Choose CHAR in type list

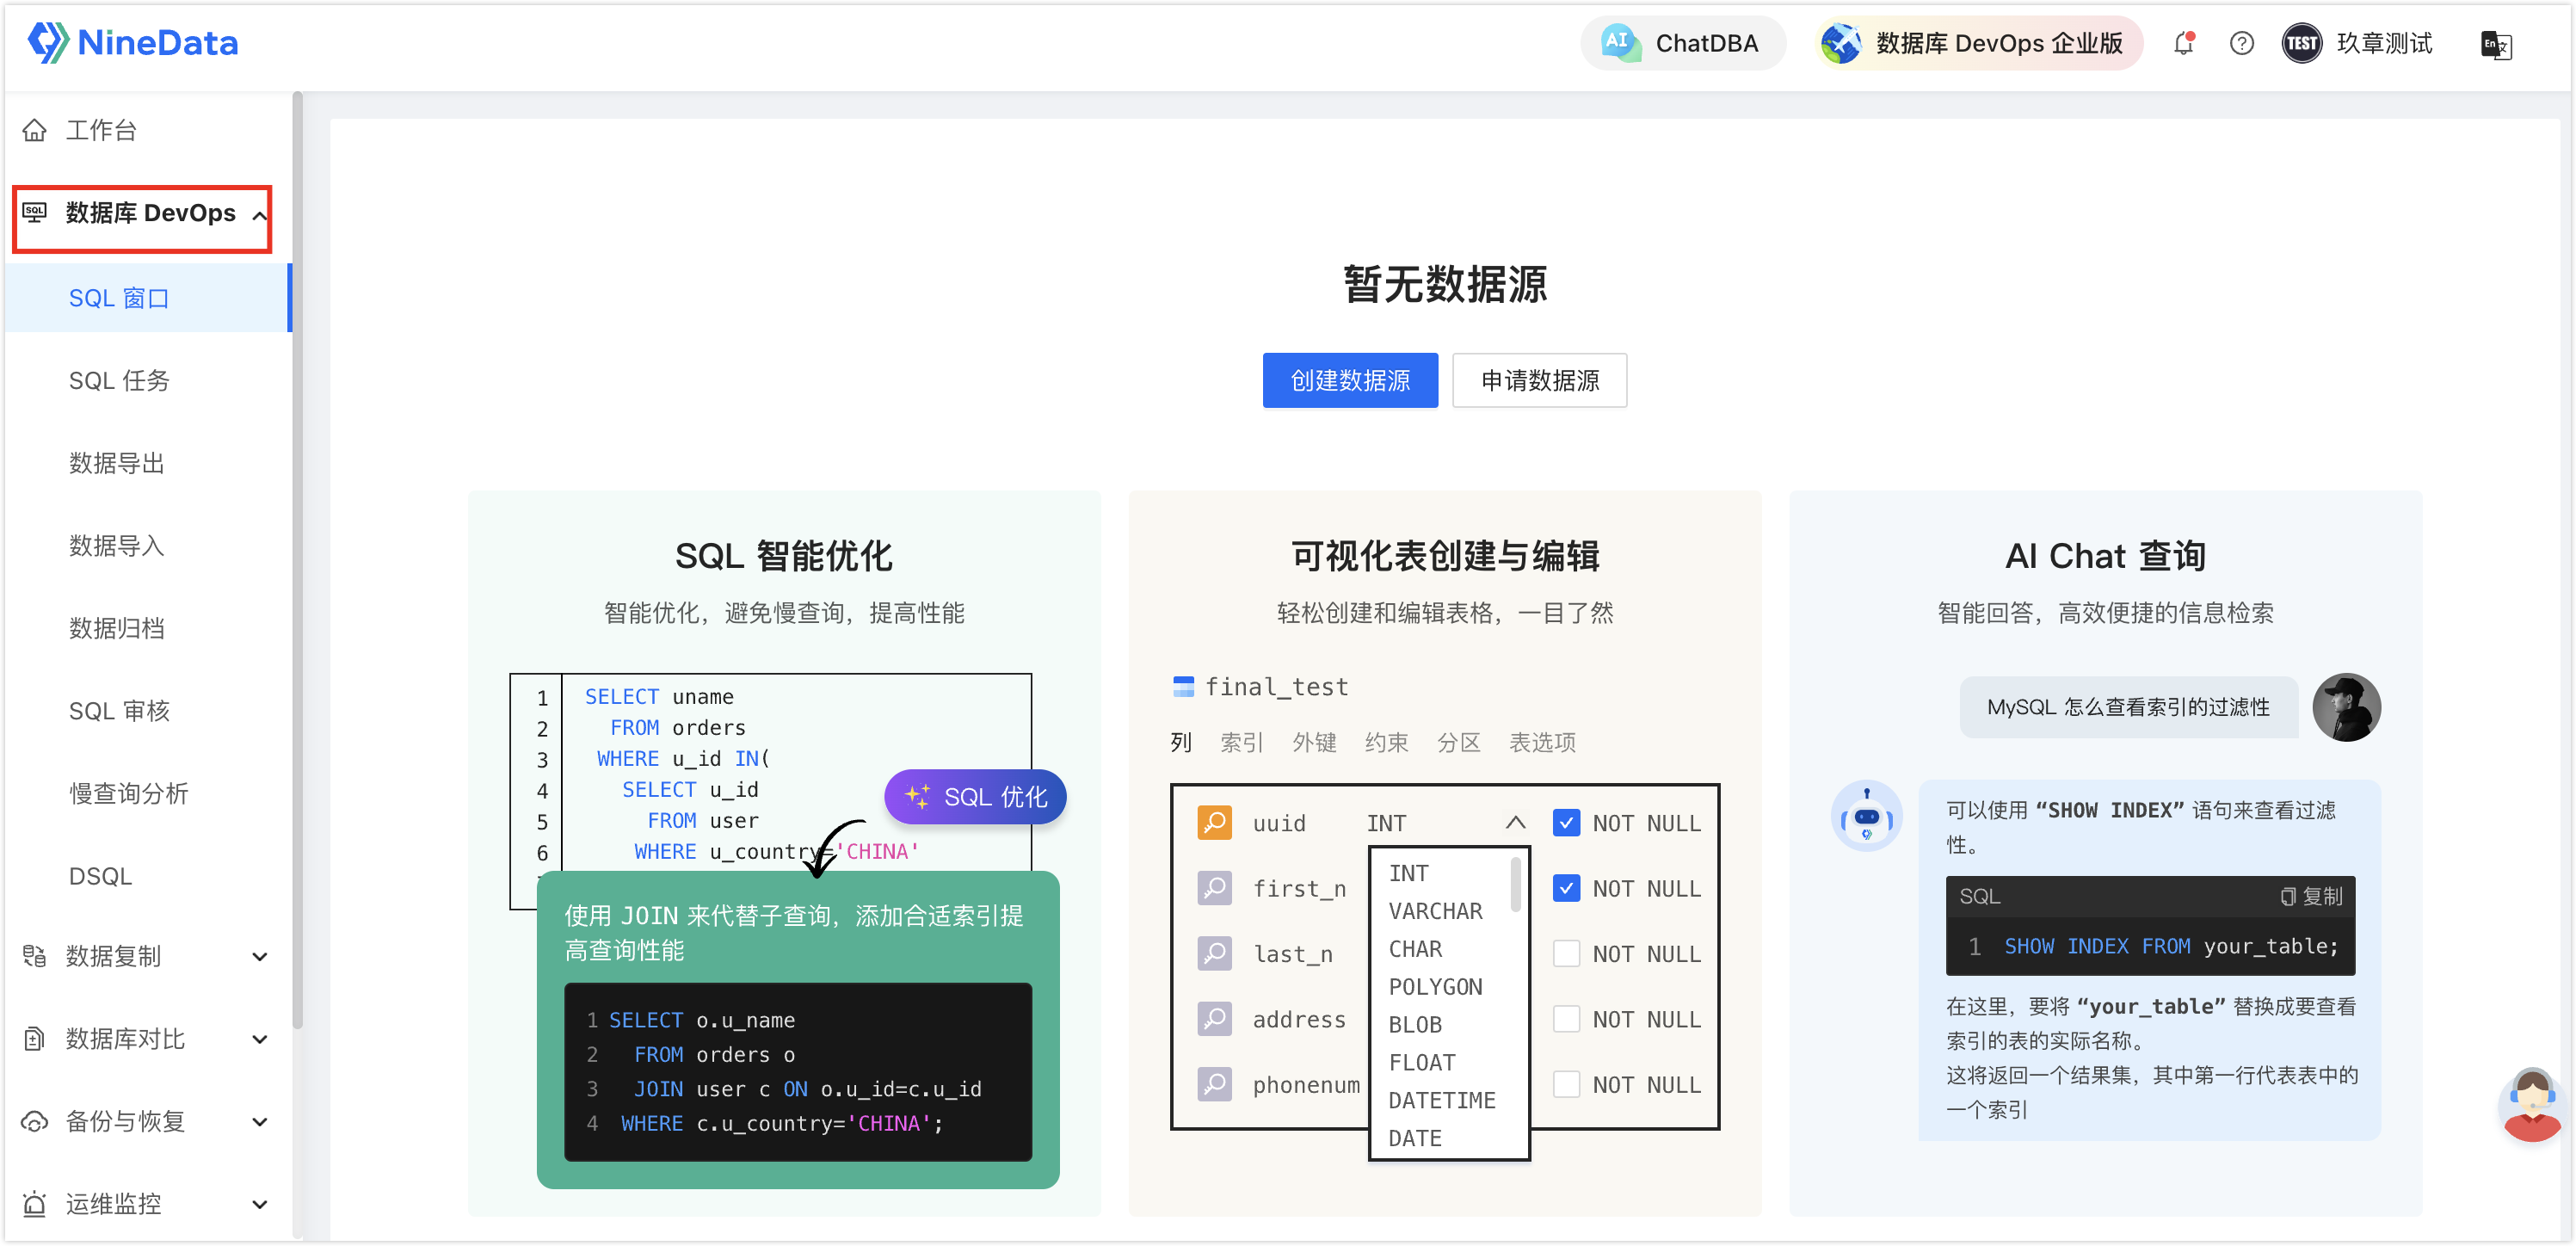point(1415,949)
